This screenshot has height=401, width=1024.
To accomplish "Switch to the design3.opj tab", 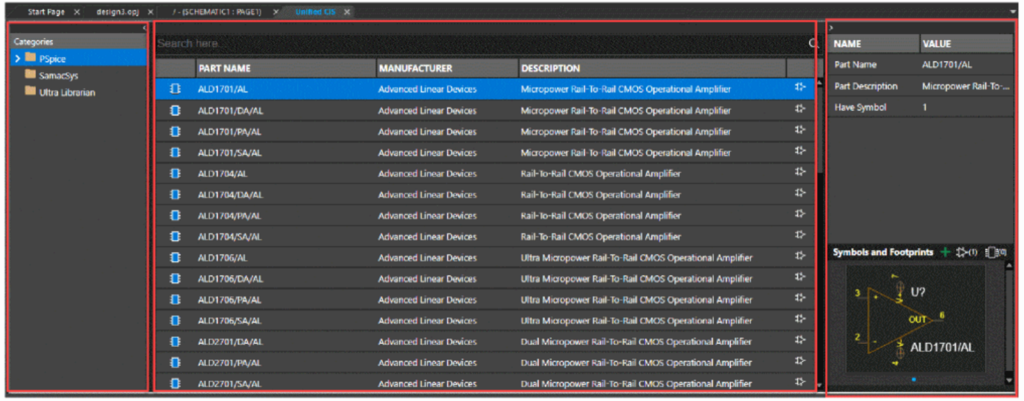I will [x=115, y=11].
